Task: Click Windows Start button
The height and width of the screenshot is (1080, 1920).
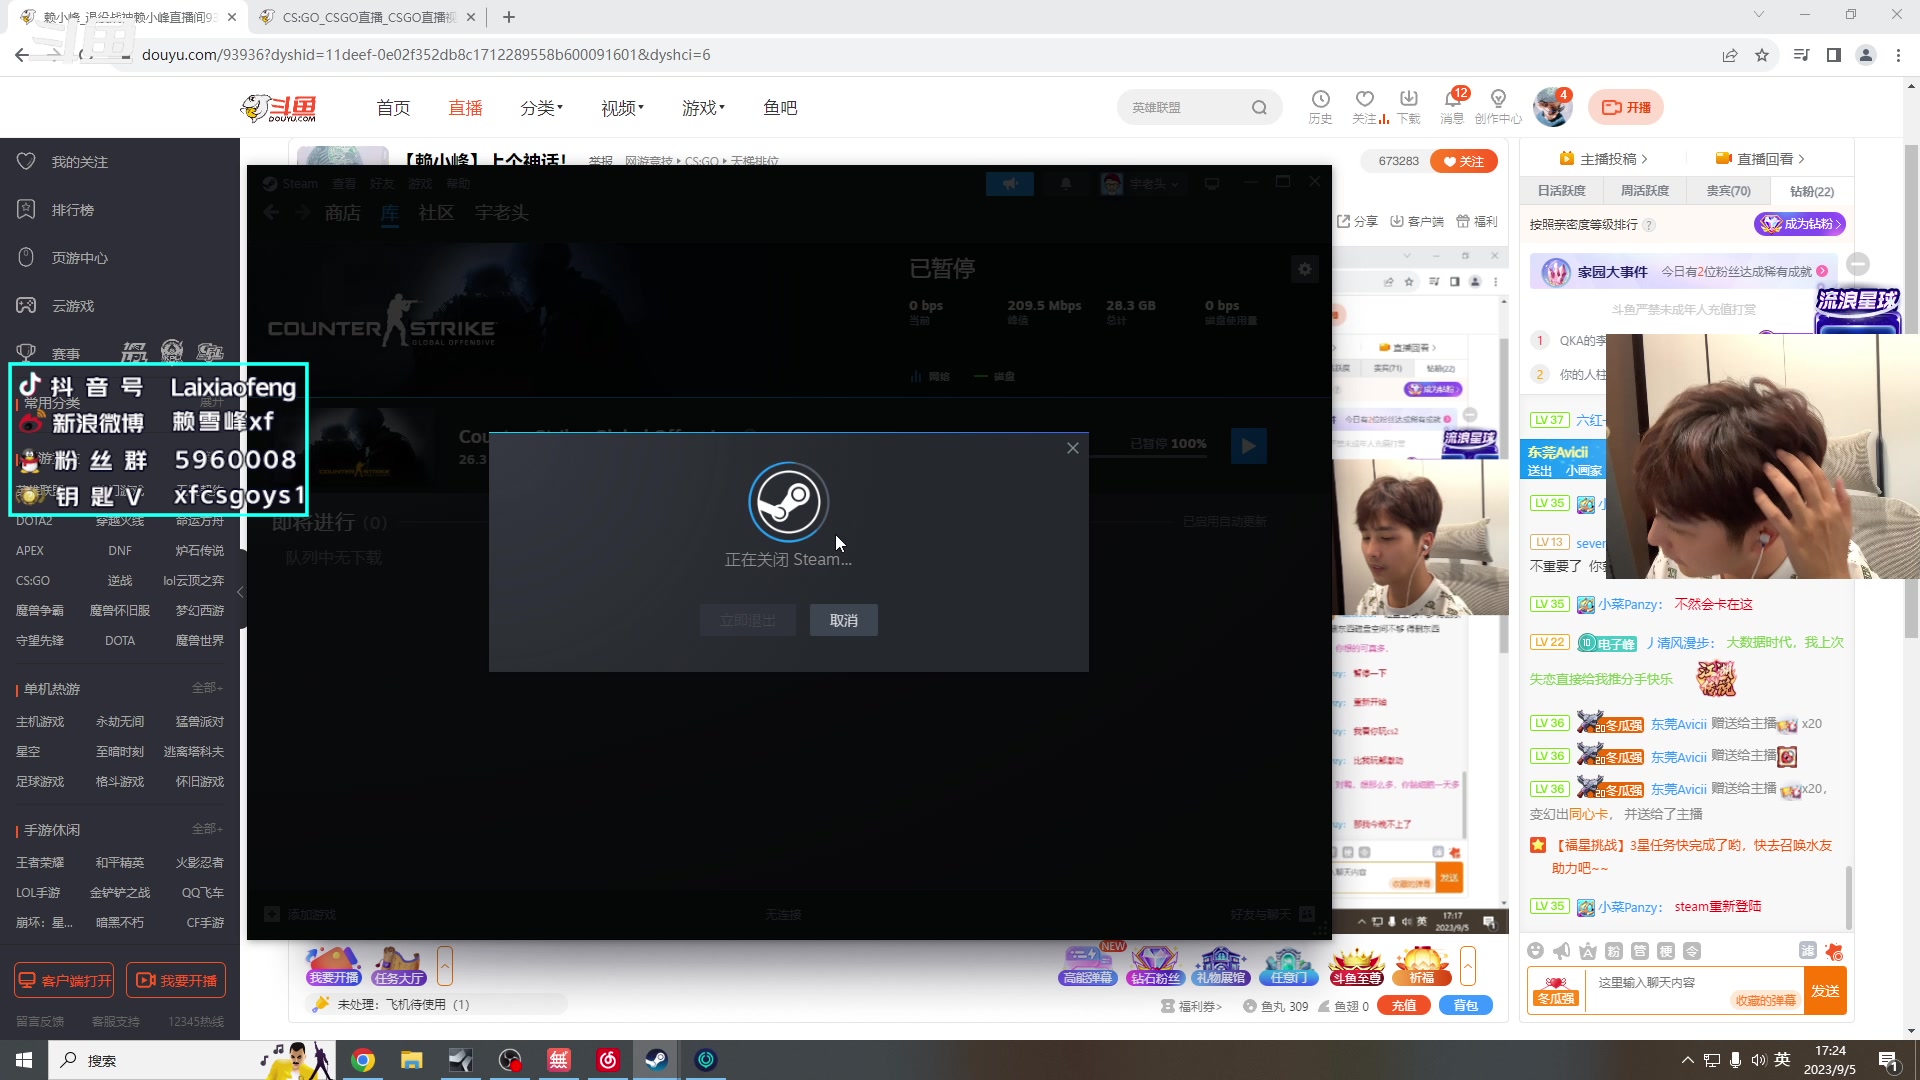Action: click(x=24, y=1060)
